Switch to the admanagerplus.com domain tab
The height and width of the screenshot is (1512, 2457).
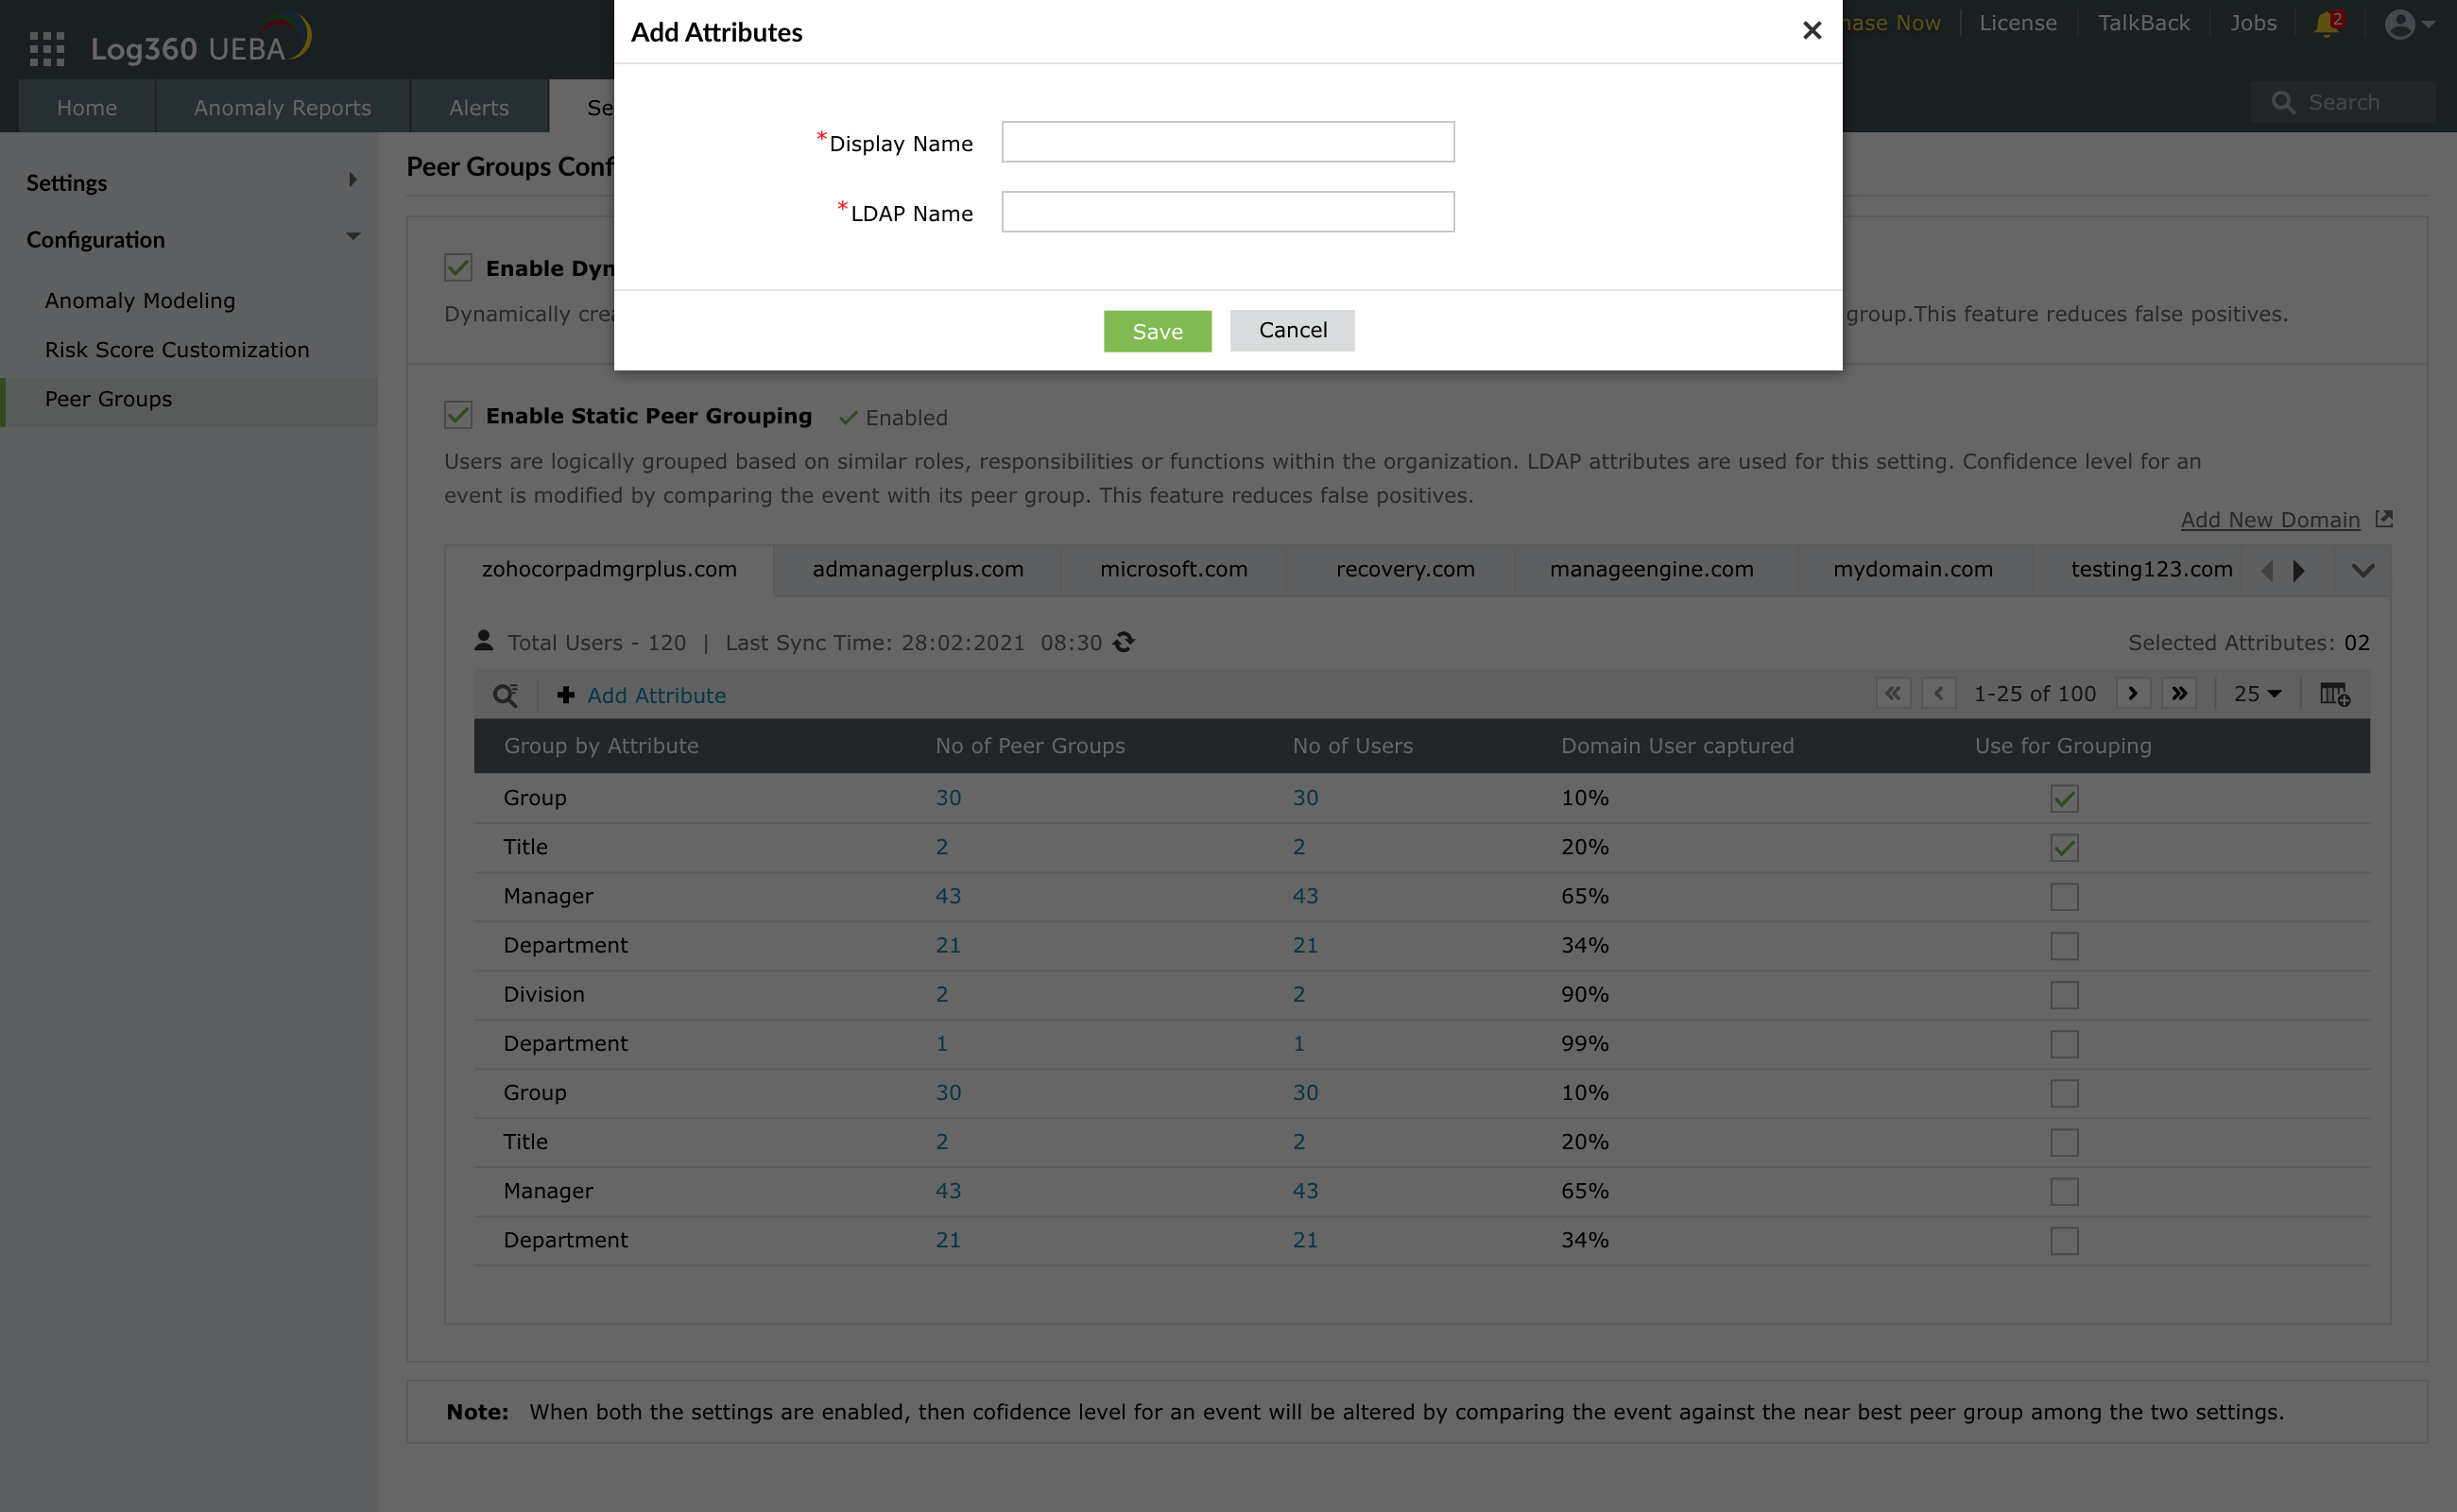(917, 570)
